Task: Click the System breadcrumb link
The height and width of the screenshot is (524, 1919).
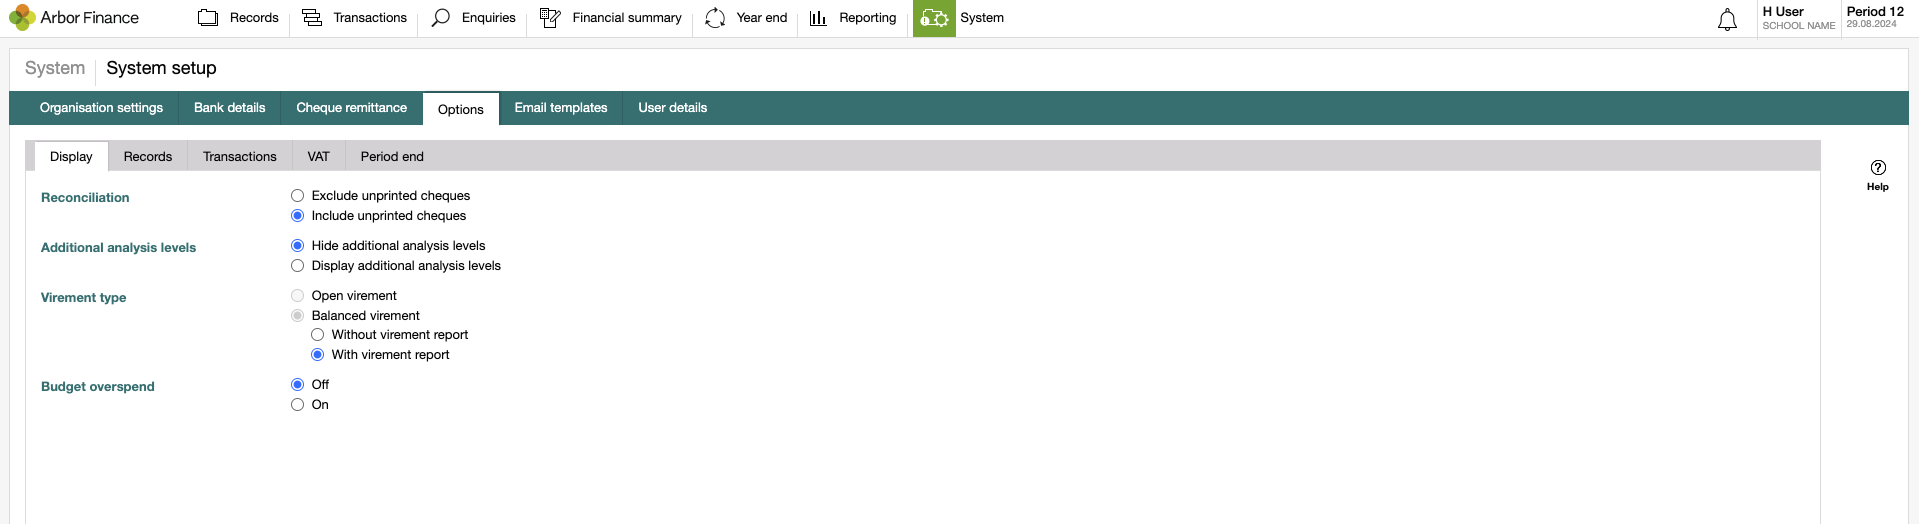Action: 55,68
